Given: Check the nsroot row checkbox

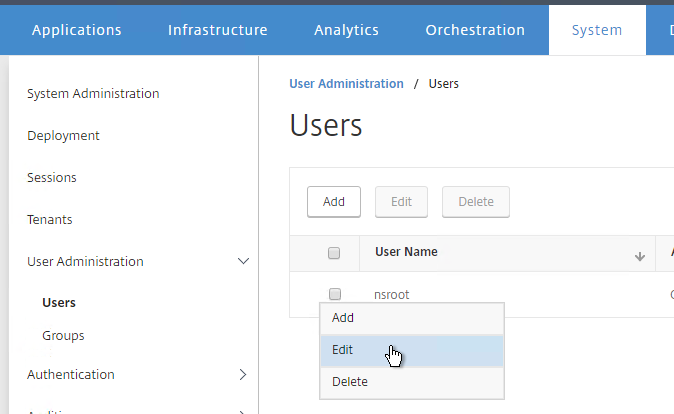Looking at the screenshot, I should 334,294.
